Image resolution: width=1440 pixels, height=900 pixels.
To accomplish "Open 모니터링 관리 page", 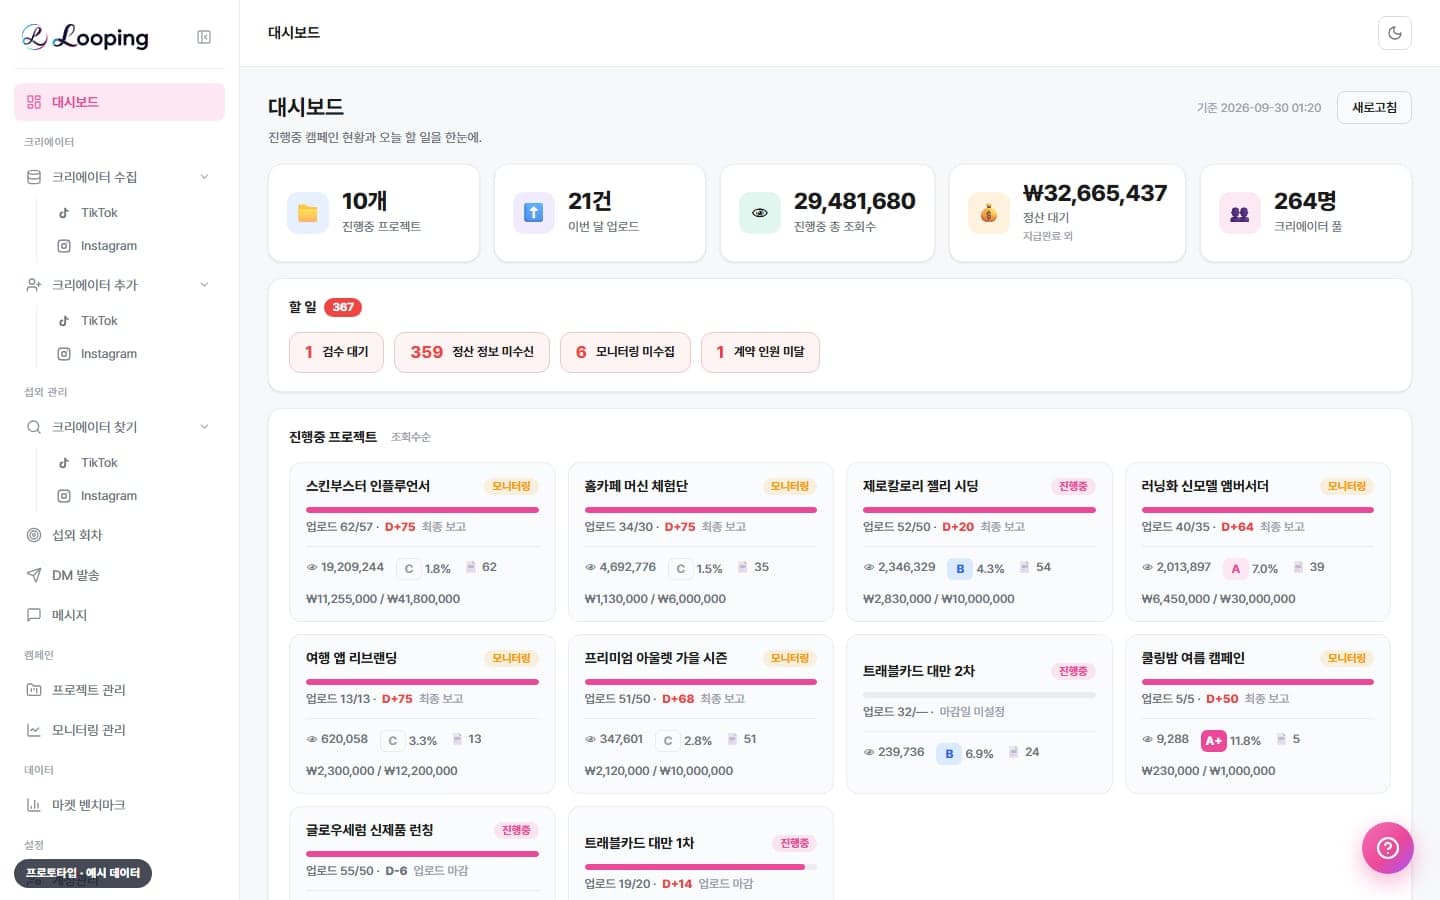I will [x=119, y=730].
